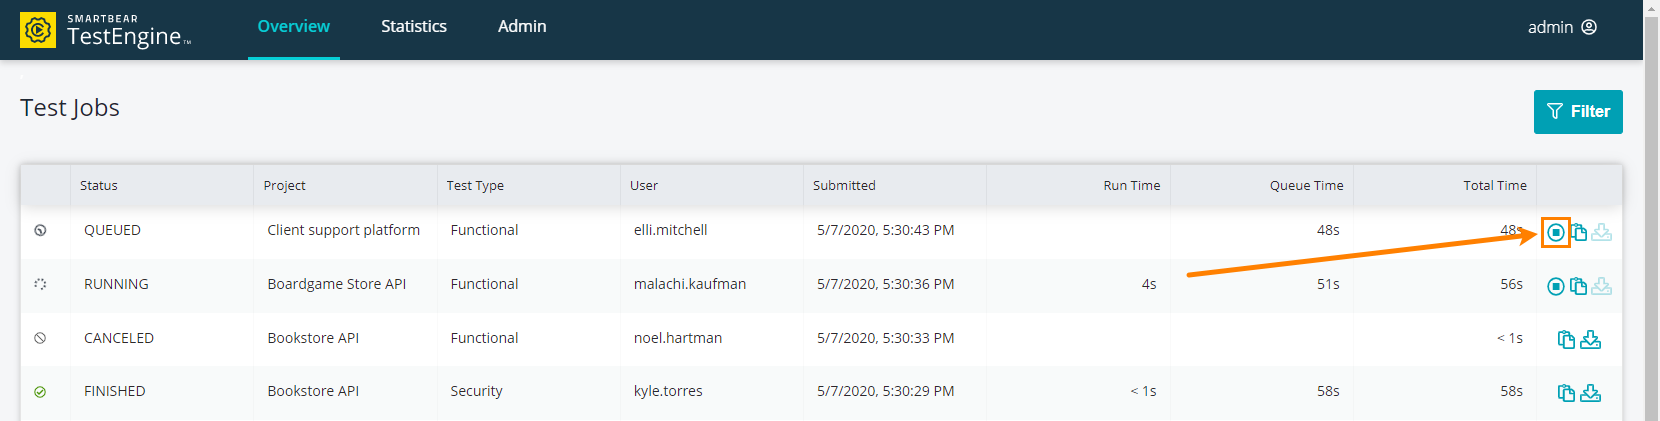Copy details of the finished Bookstore API job
The image size is (1660, 421).
(x=1567, y=393)
